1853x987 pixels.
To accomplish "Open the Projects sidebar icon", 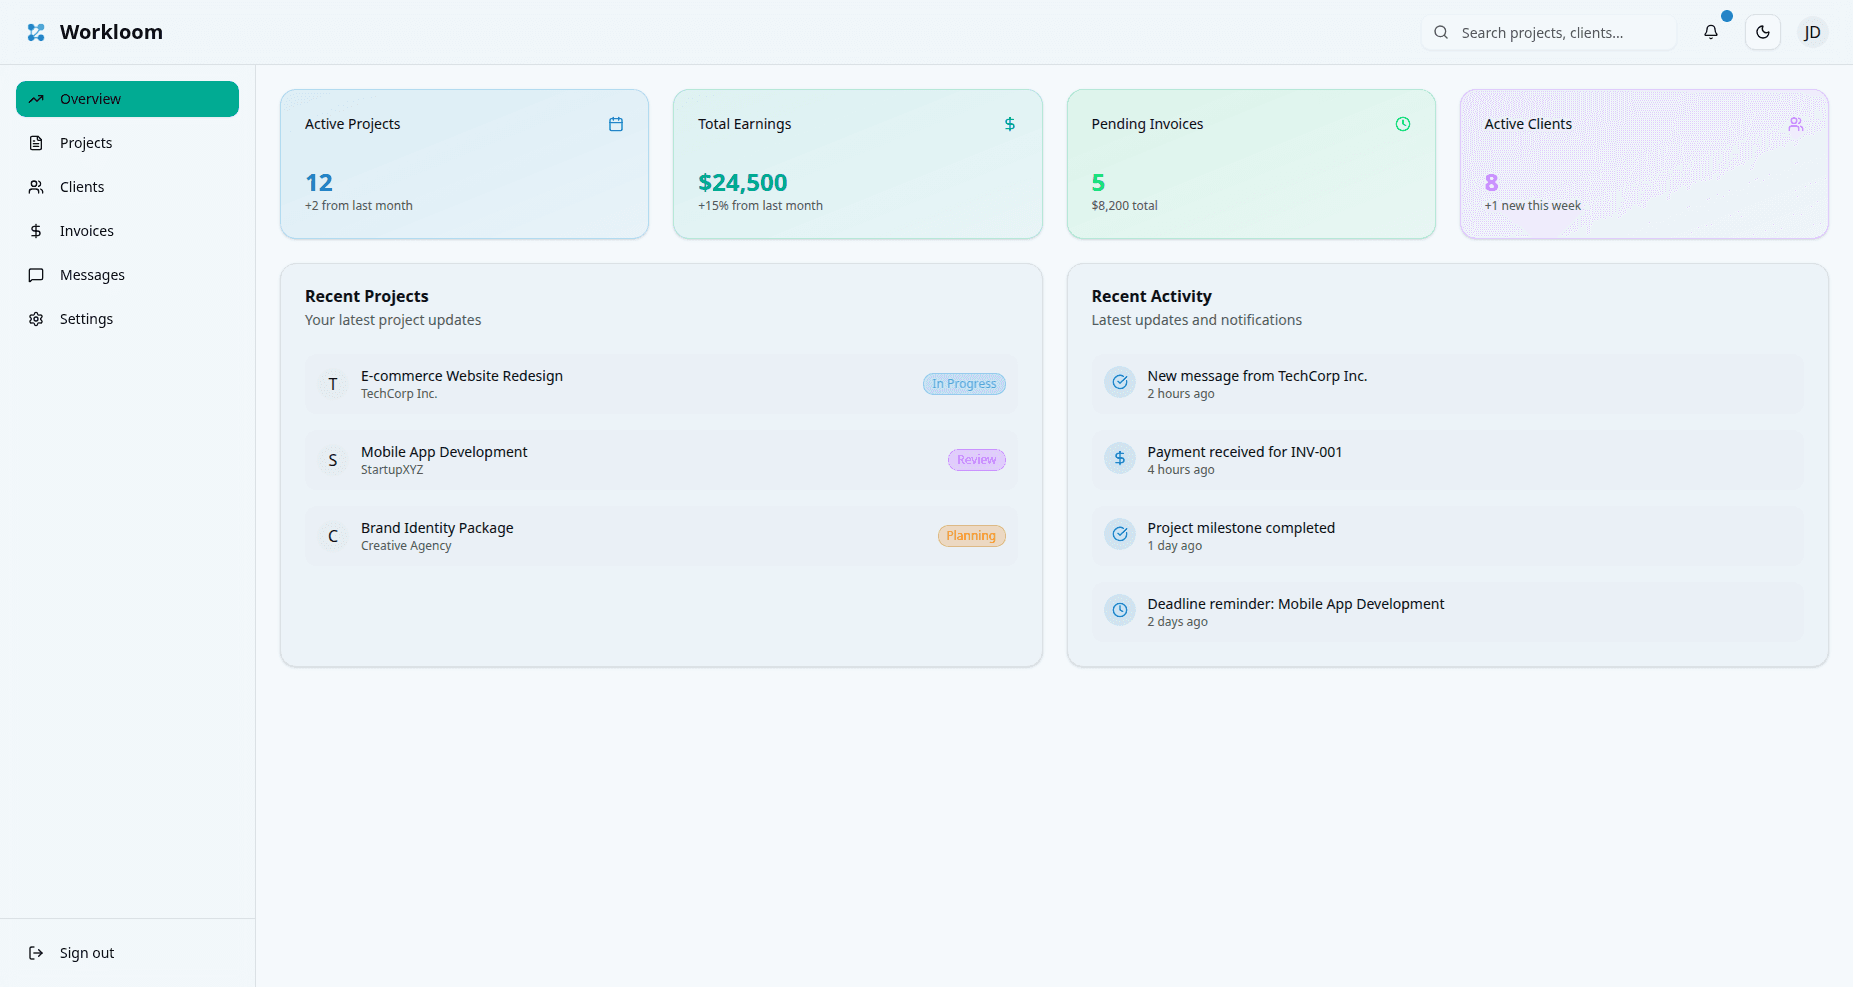I will tap(36, 142).
